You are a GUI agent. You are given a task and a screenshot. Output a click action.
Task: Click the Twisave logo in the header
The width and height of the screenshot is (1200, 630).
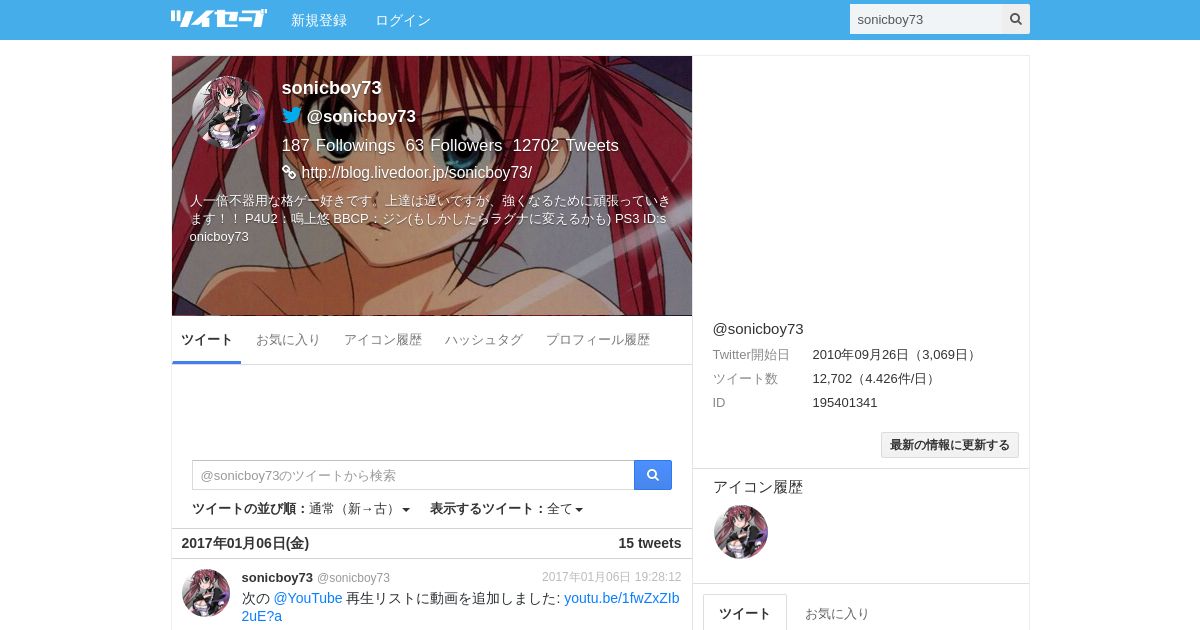click(x=218, y=19)
